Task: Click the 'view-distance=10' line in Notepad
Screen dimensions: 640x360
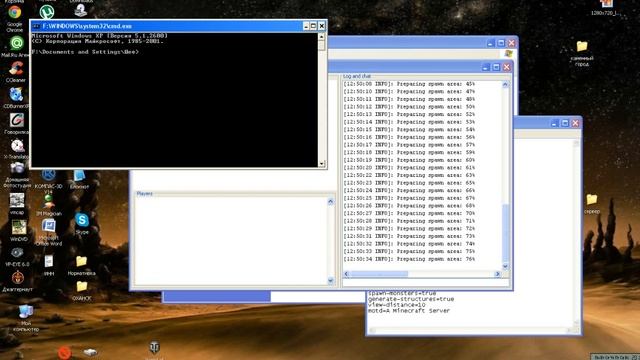Action: click(396, 304)
